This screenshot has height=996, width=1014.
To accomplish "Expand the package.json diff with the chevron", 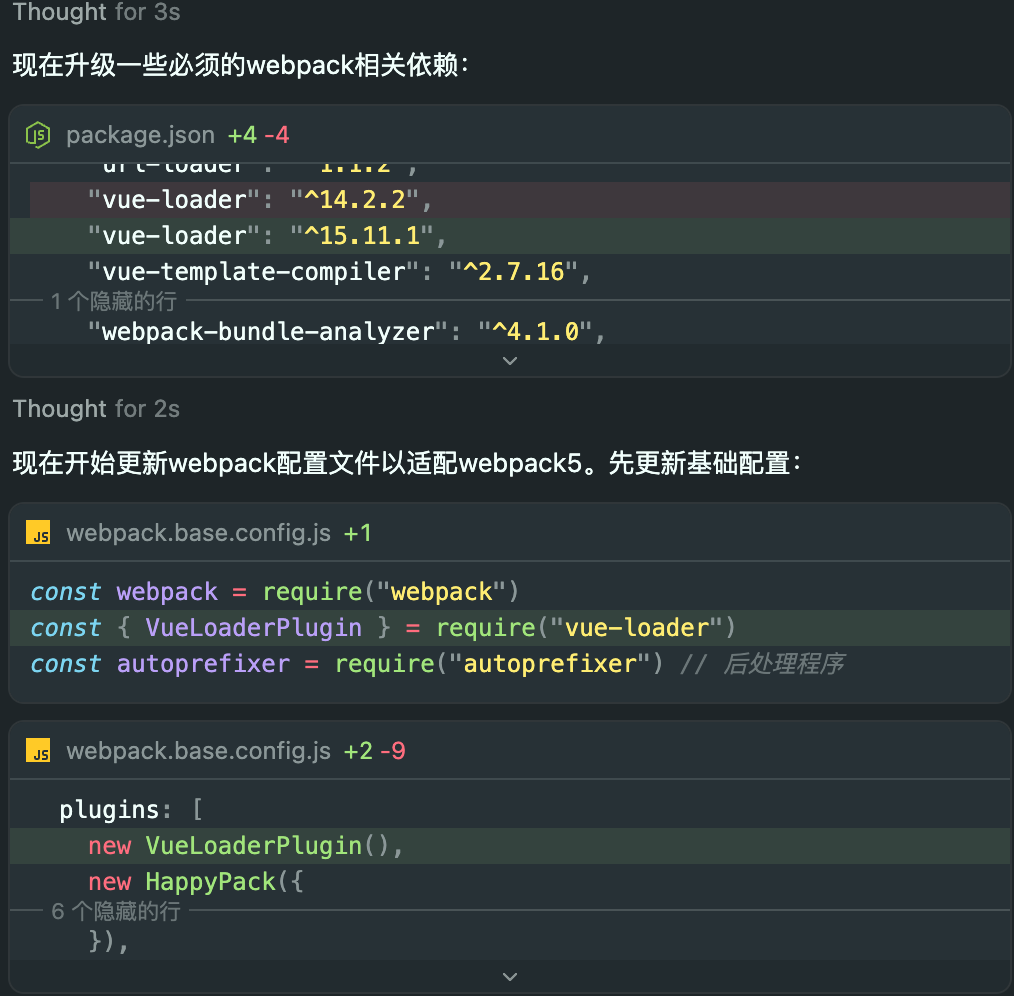I will [510, 360].
